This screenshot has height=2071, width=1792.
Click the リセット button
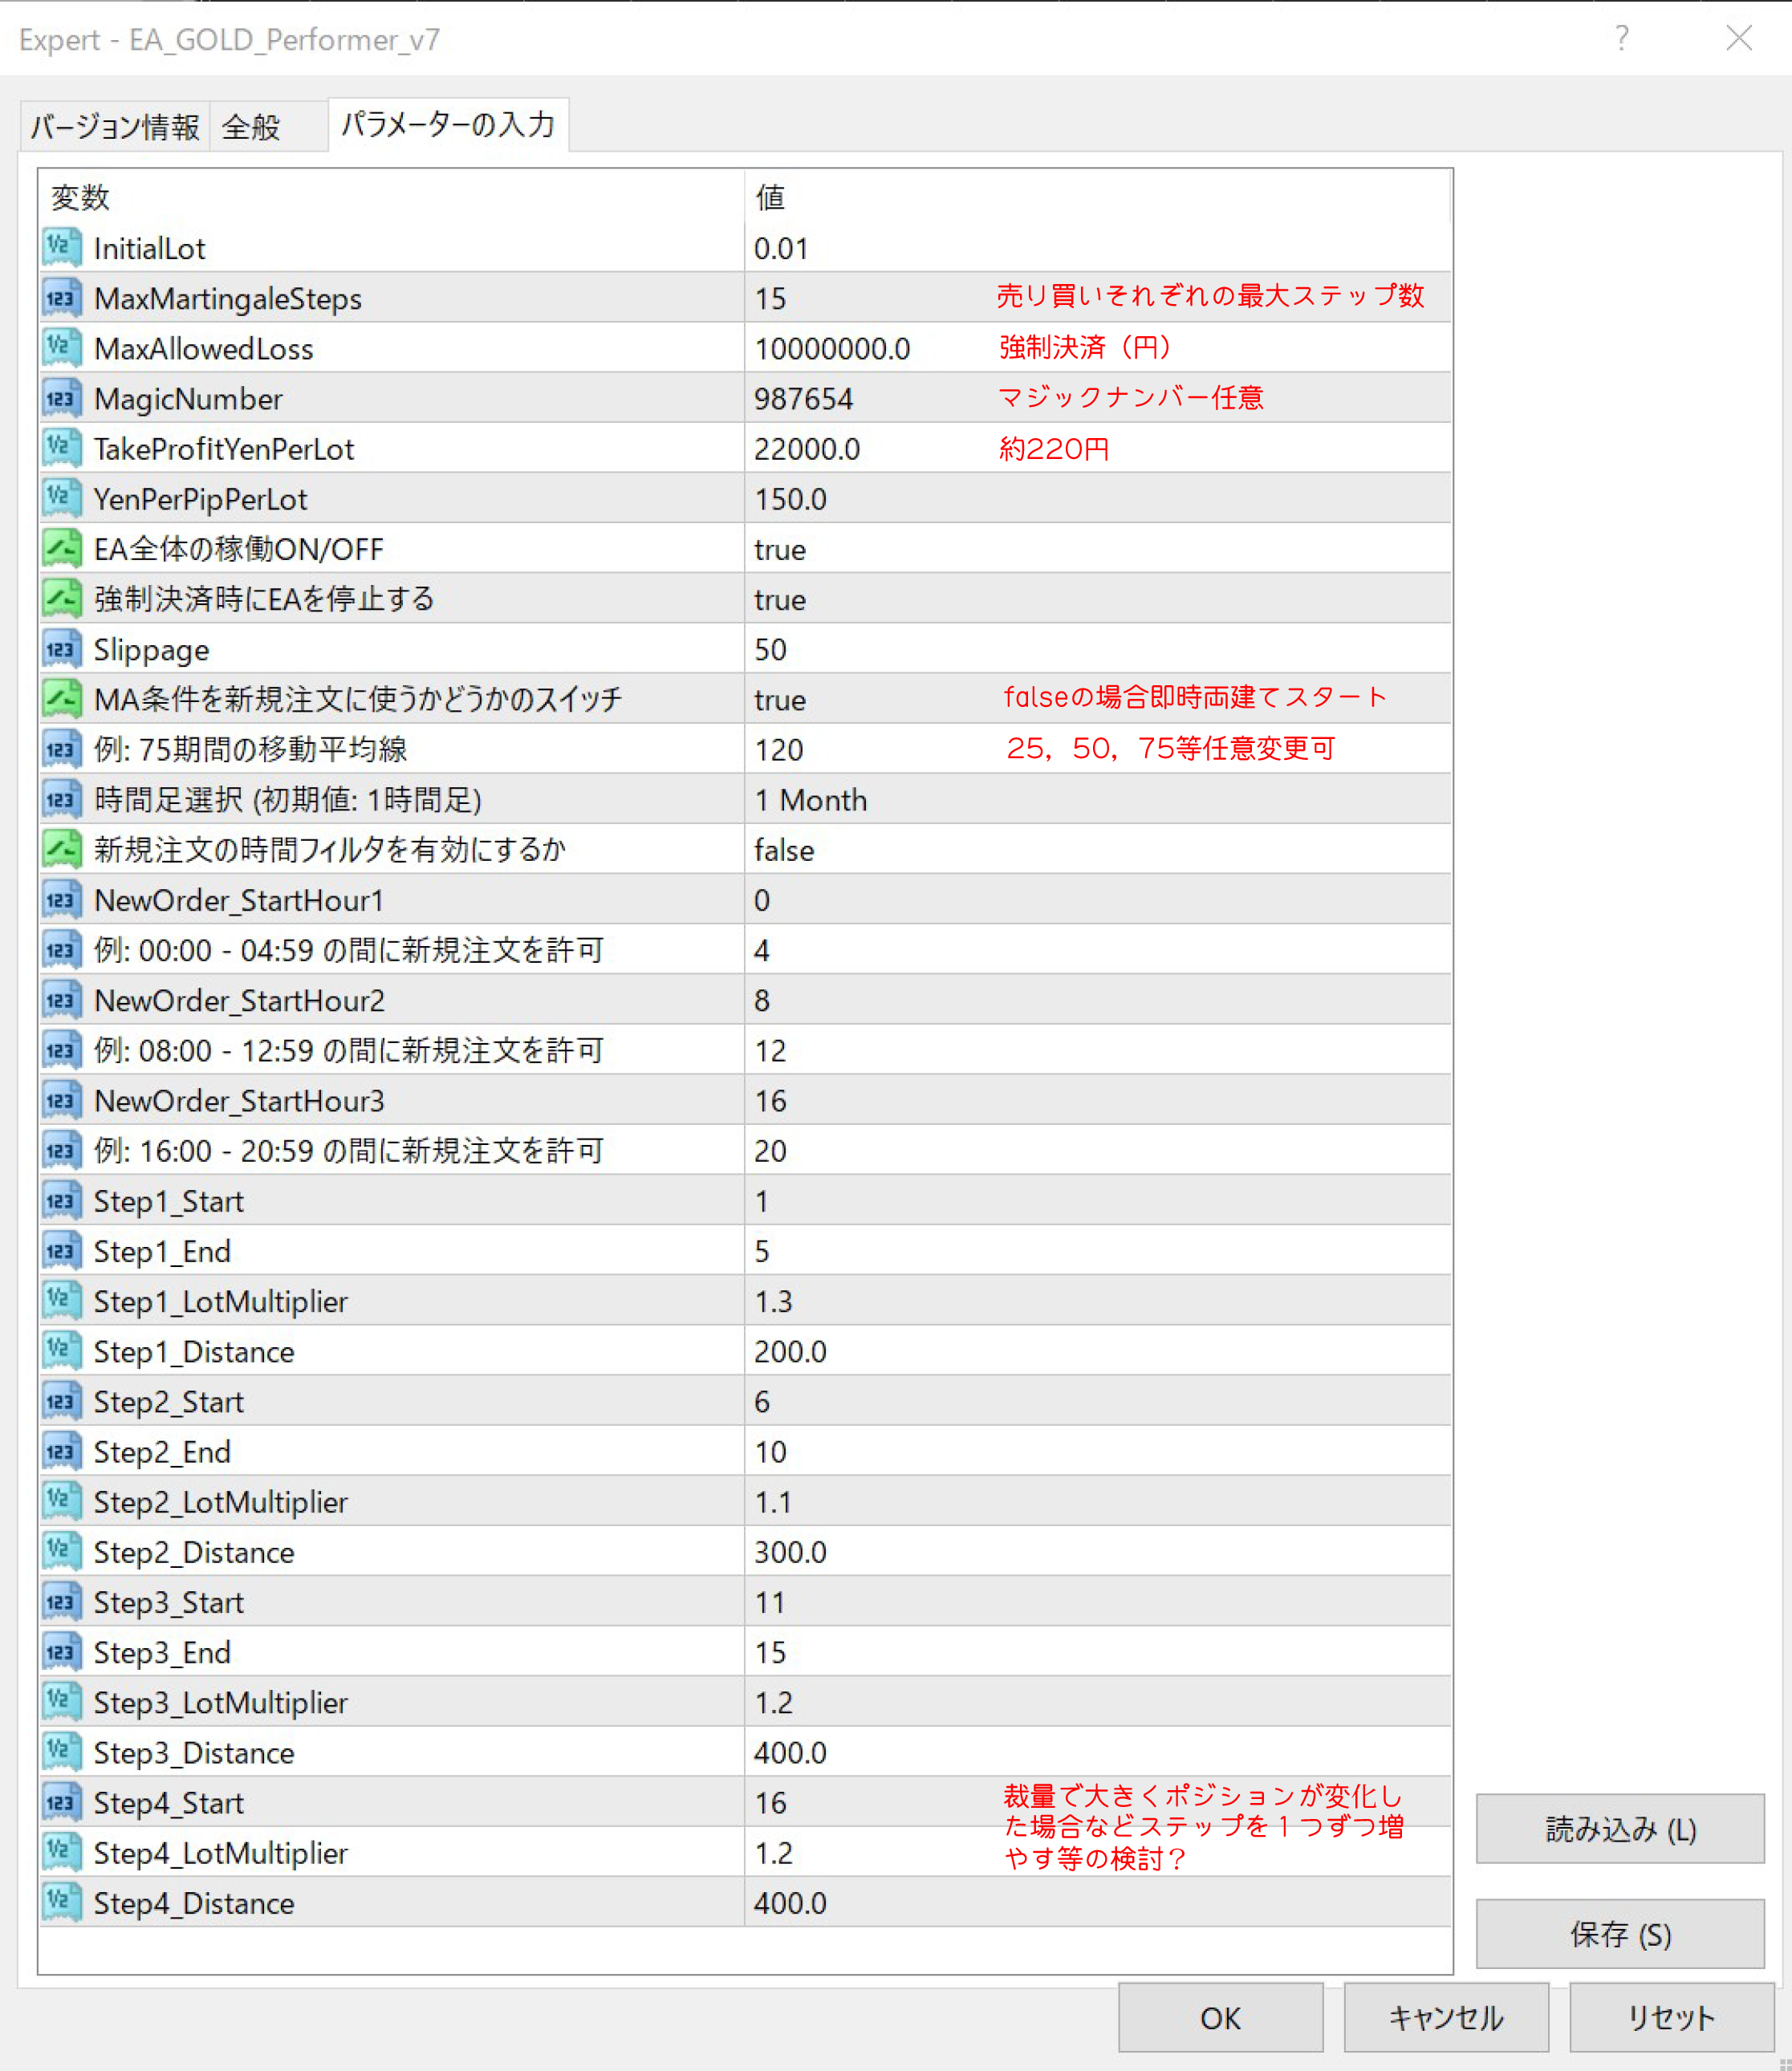(x=1670, y=2018)
